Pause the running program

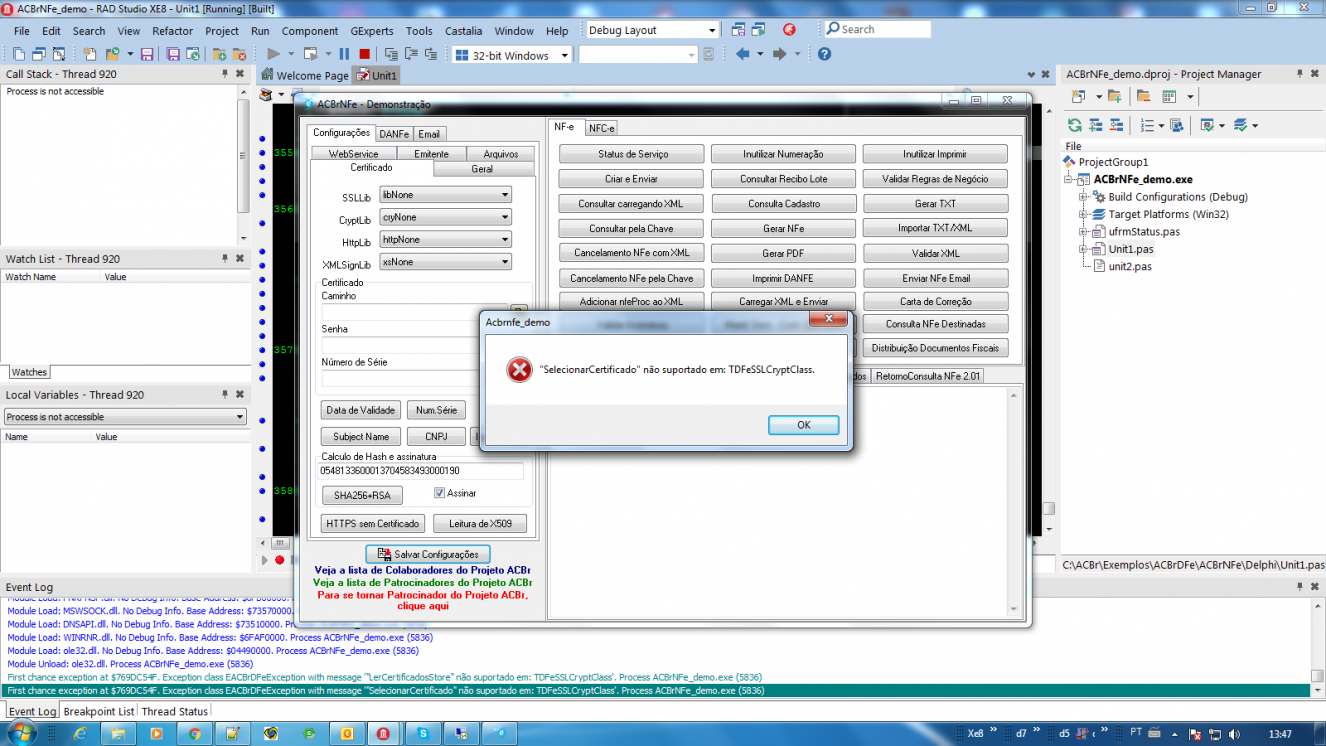[344, 54]
